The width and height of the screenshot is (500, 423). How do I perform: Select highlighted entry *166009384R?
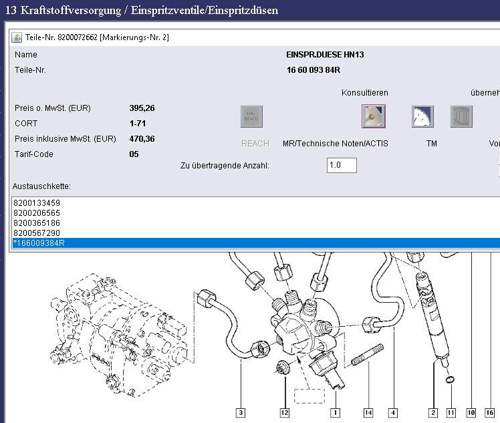[256, 243]
